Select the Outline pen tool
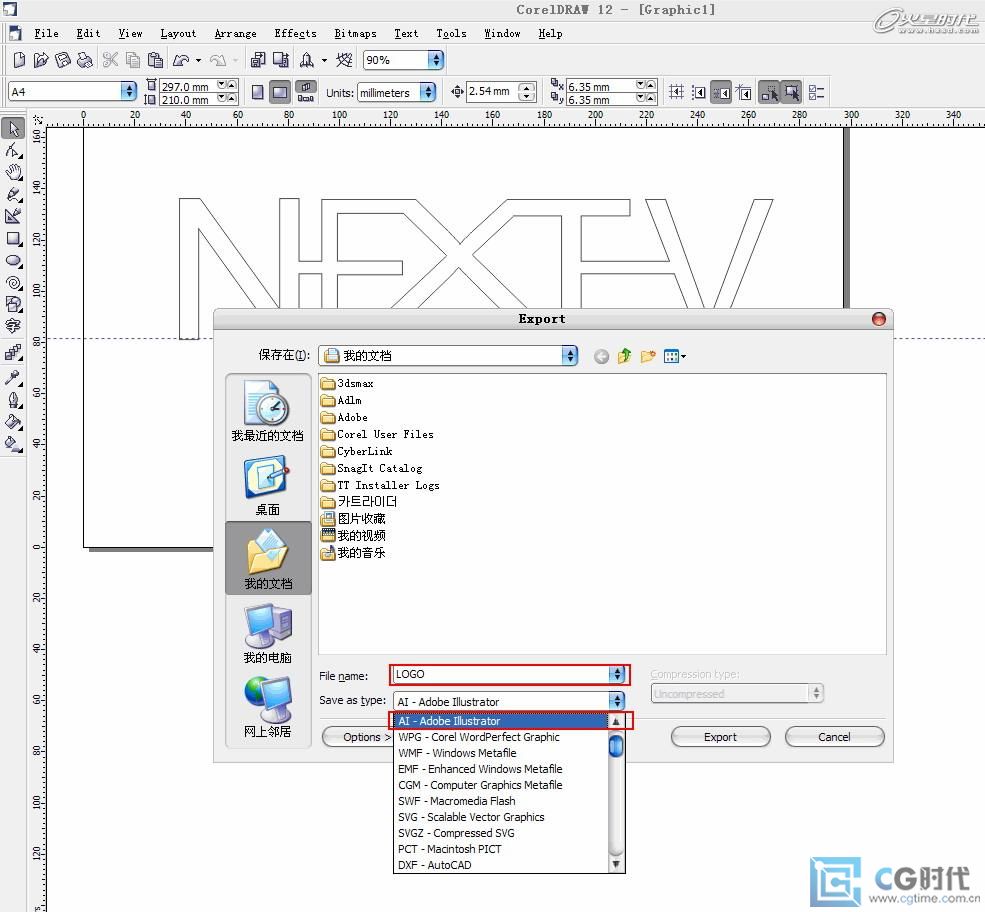Image resolution: width=985 pixels, height=912 pixels. 13,400
